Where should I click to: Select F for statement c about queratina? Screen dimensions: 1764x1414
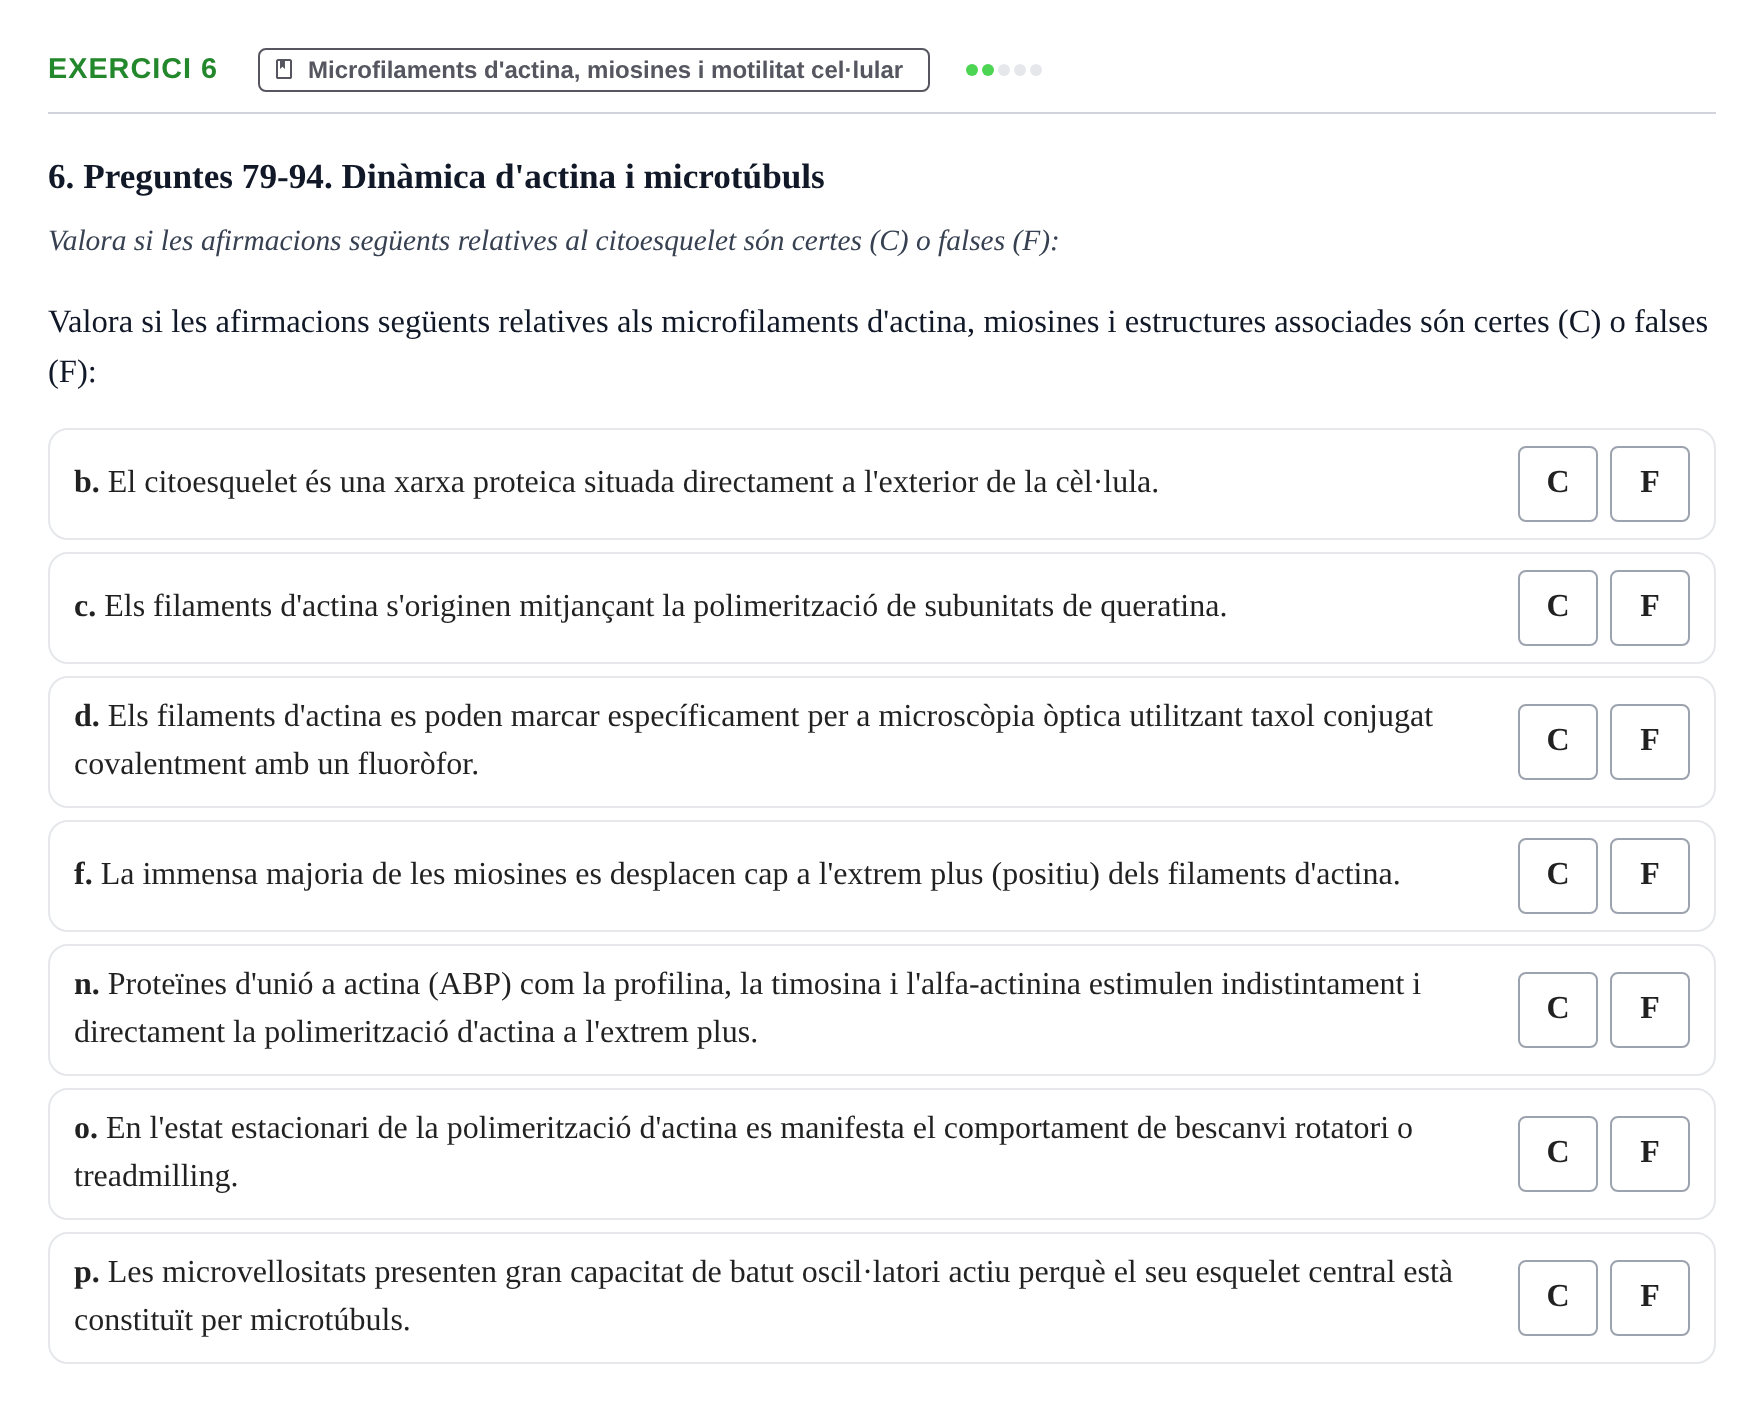[1650, 608]
